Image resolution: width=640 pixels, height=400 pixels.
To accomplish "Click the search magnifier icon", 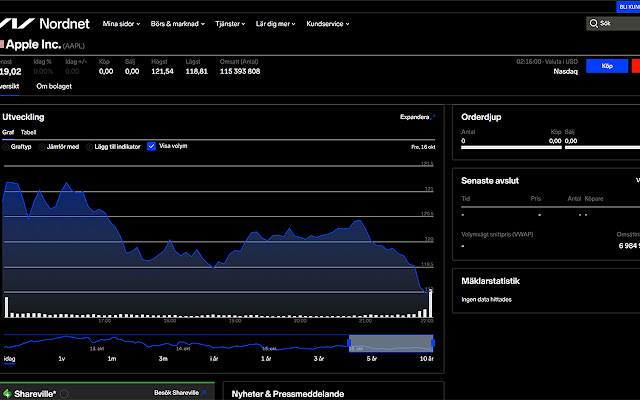I will (593, 21).
